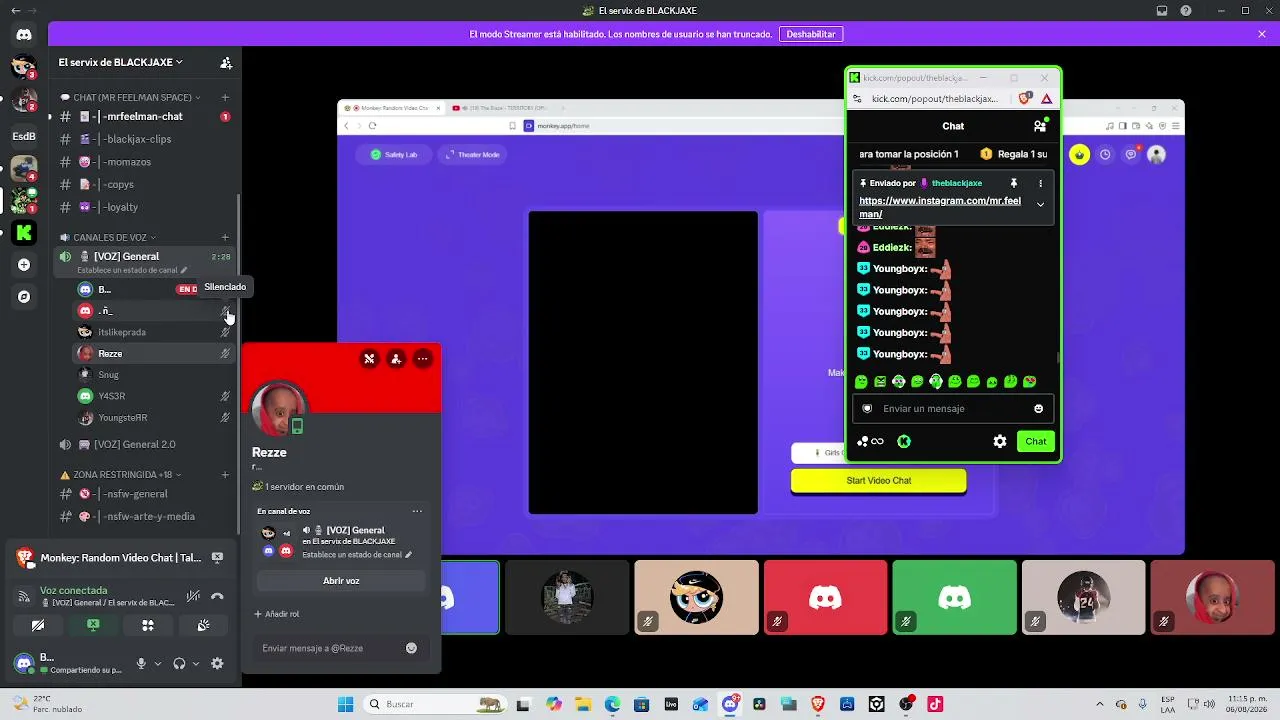This screenshot has height=720, width=1280.
Task: Collapse CHAT (MR FEELMAN SPACE) category
Action: [131, 97]
